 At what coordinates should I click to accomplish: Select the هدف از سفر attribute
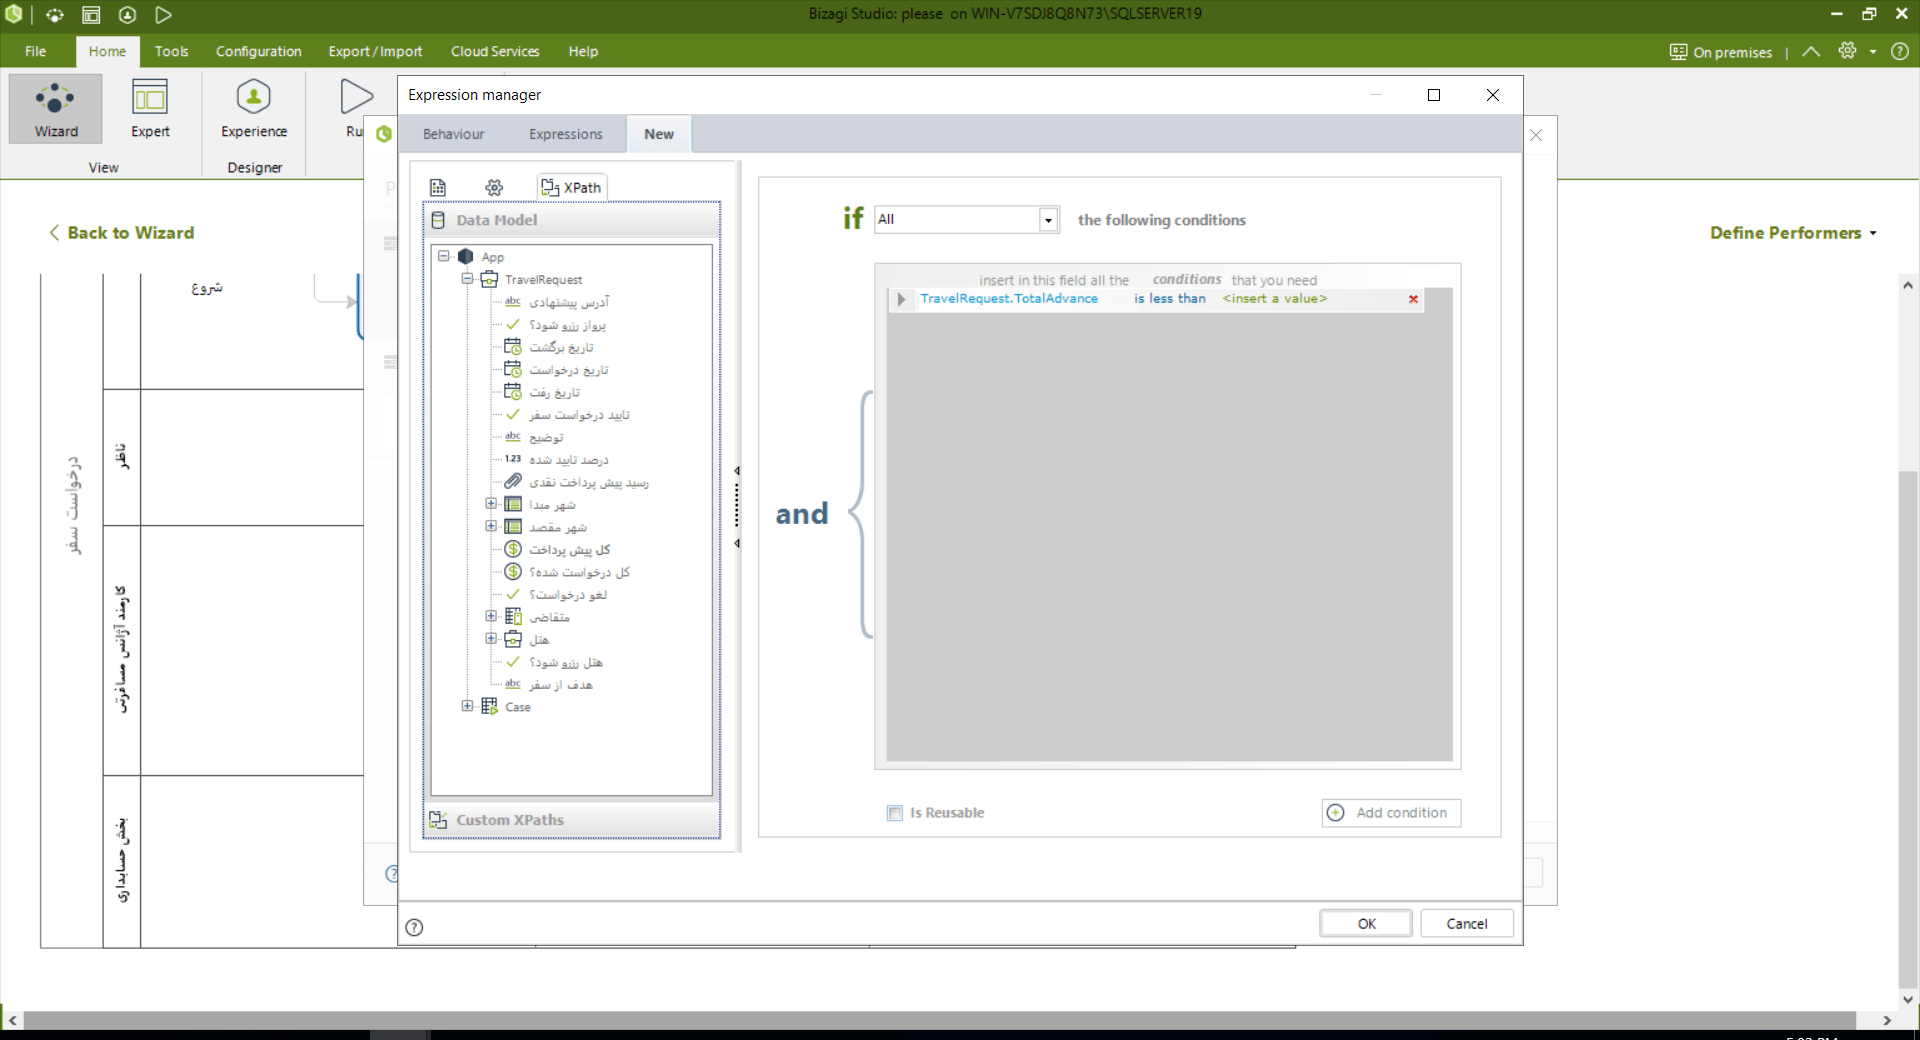pos(560,684)
